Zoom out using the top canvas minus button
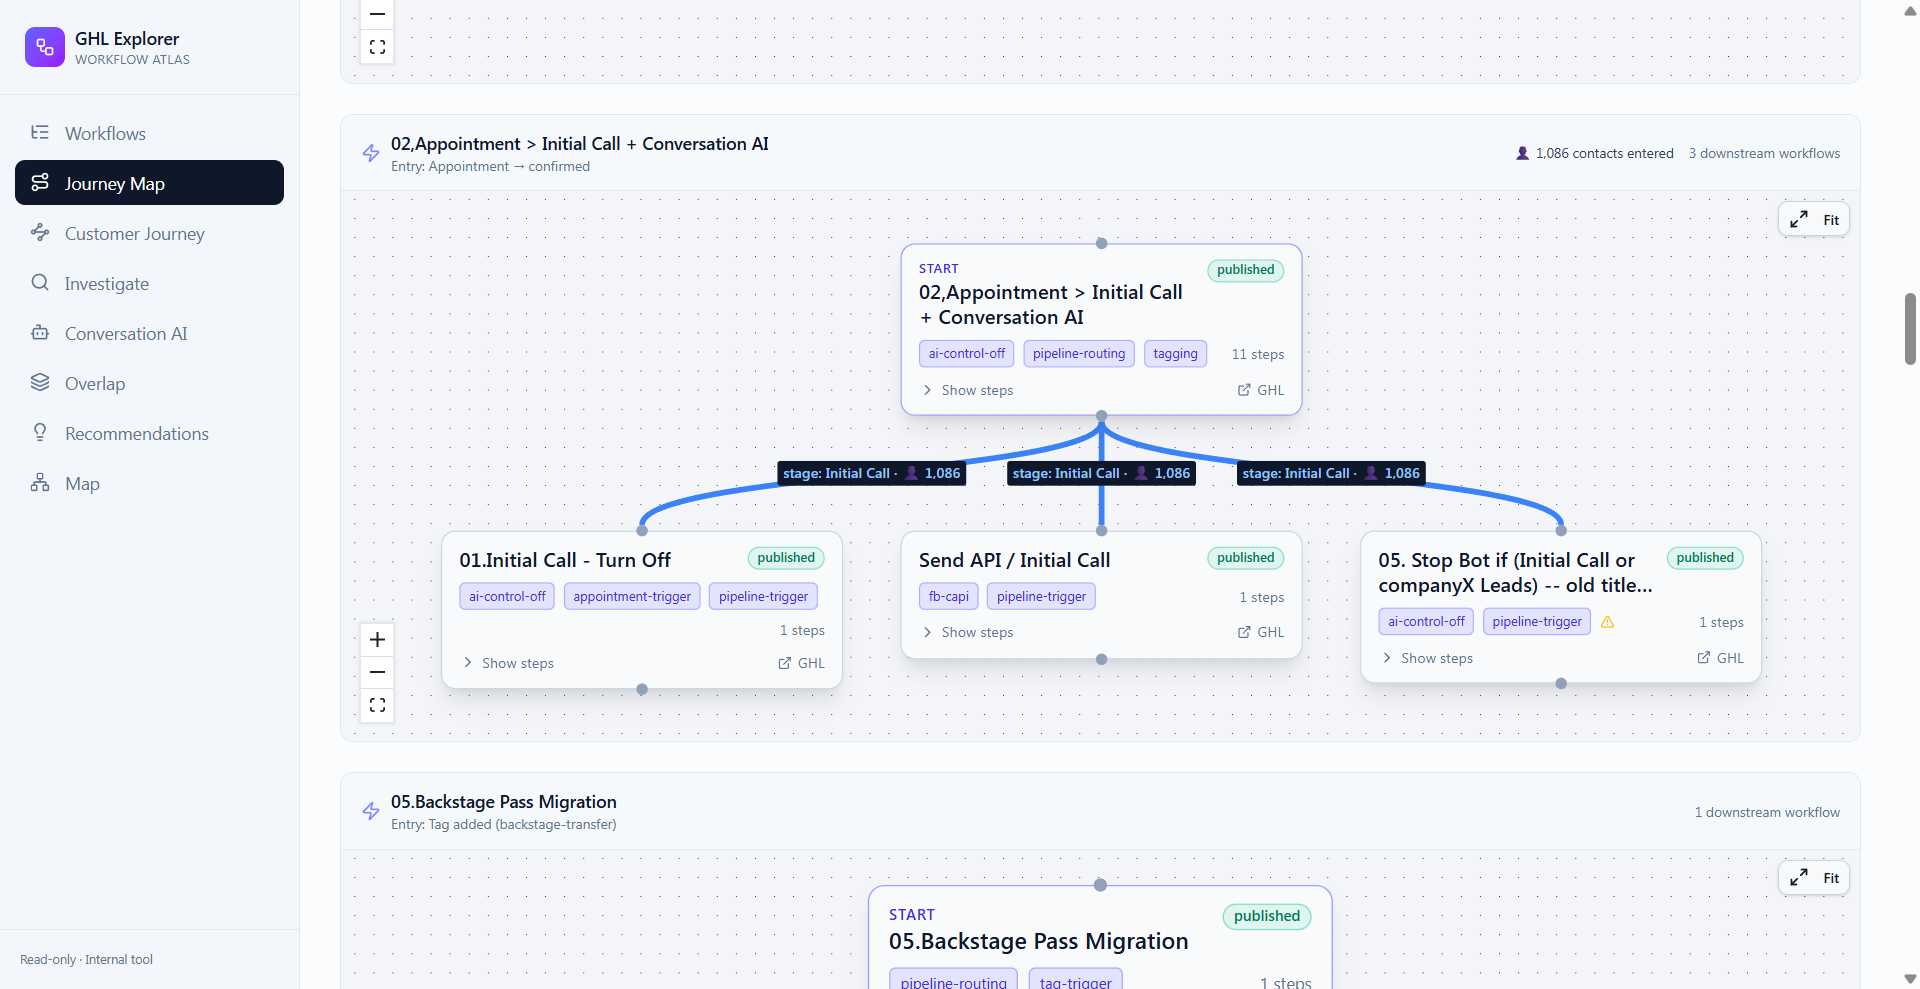This screenshot has height=989, width=1920. (377, 14)
